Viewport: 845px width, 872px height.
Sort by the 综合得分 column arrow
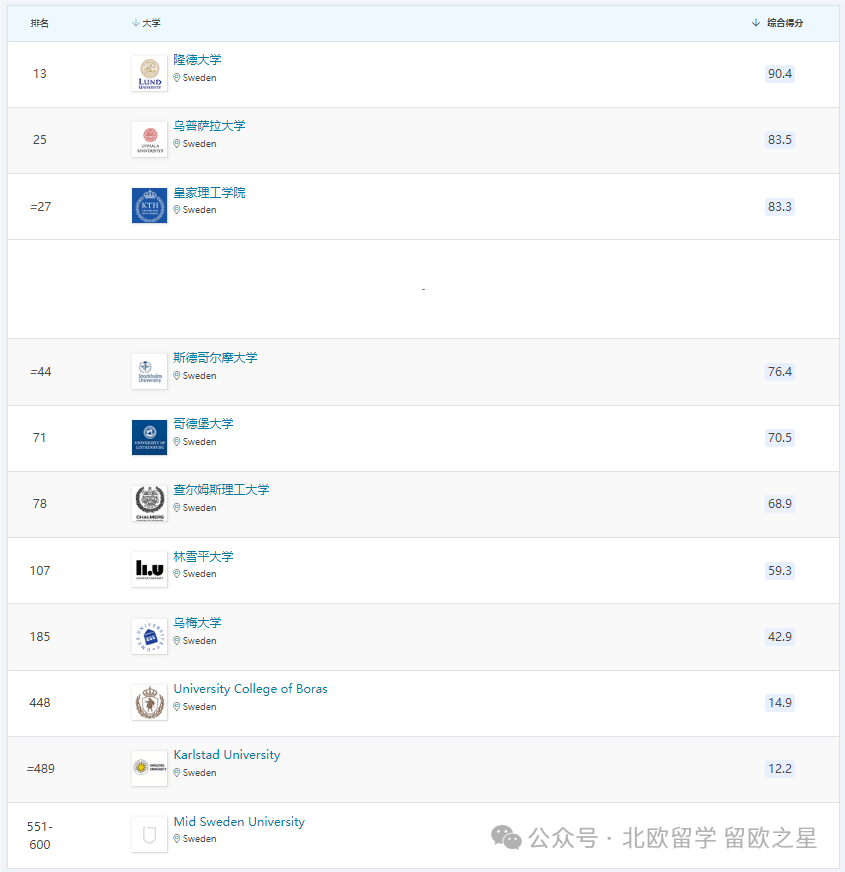click(x=756, y=23)
